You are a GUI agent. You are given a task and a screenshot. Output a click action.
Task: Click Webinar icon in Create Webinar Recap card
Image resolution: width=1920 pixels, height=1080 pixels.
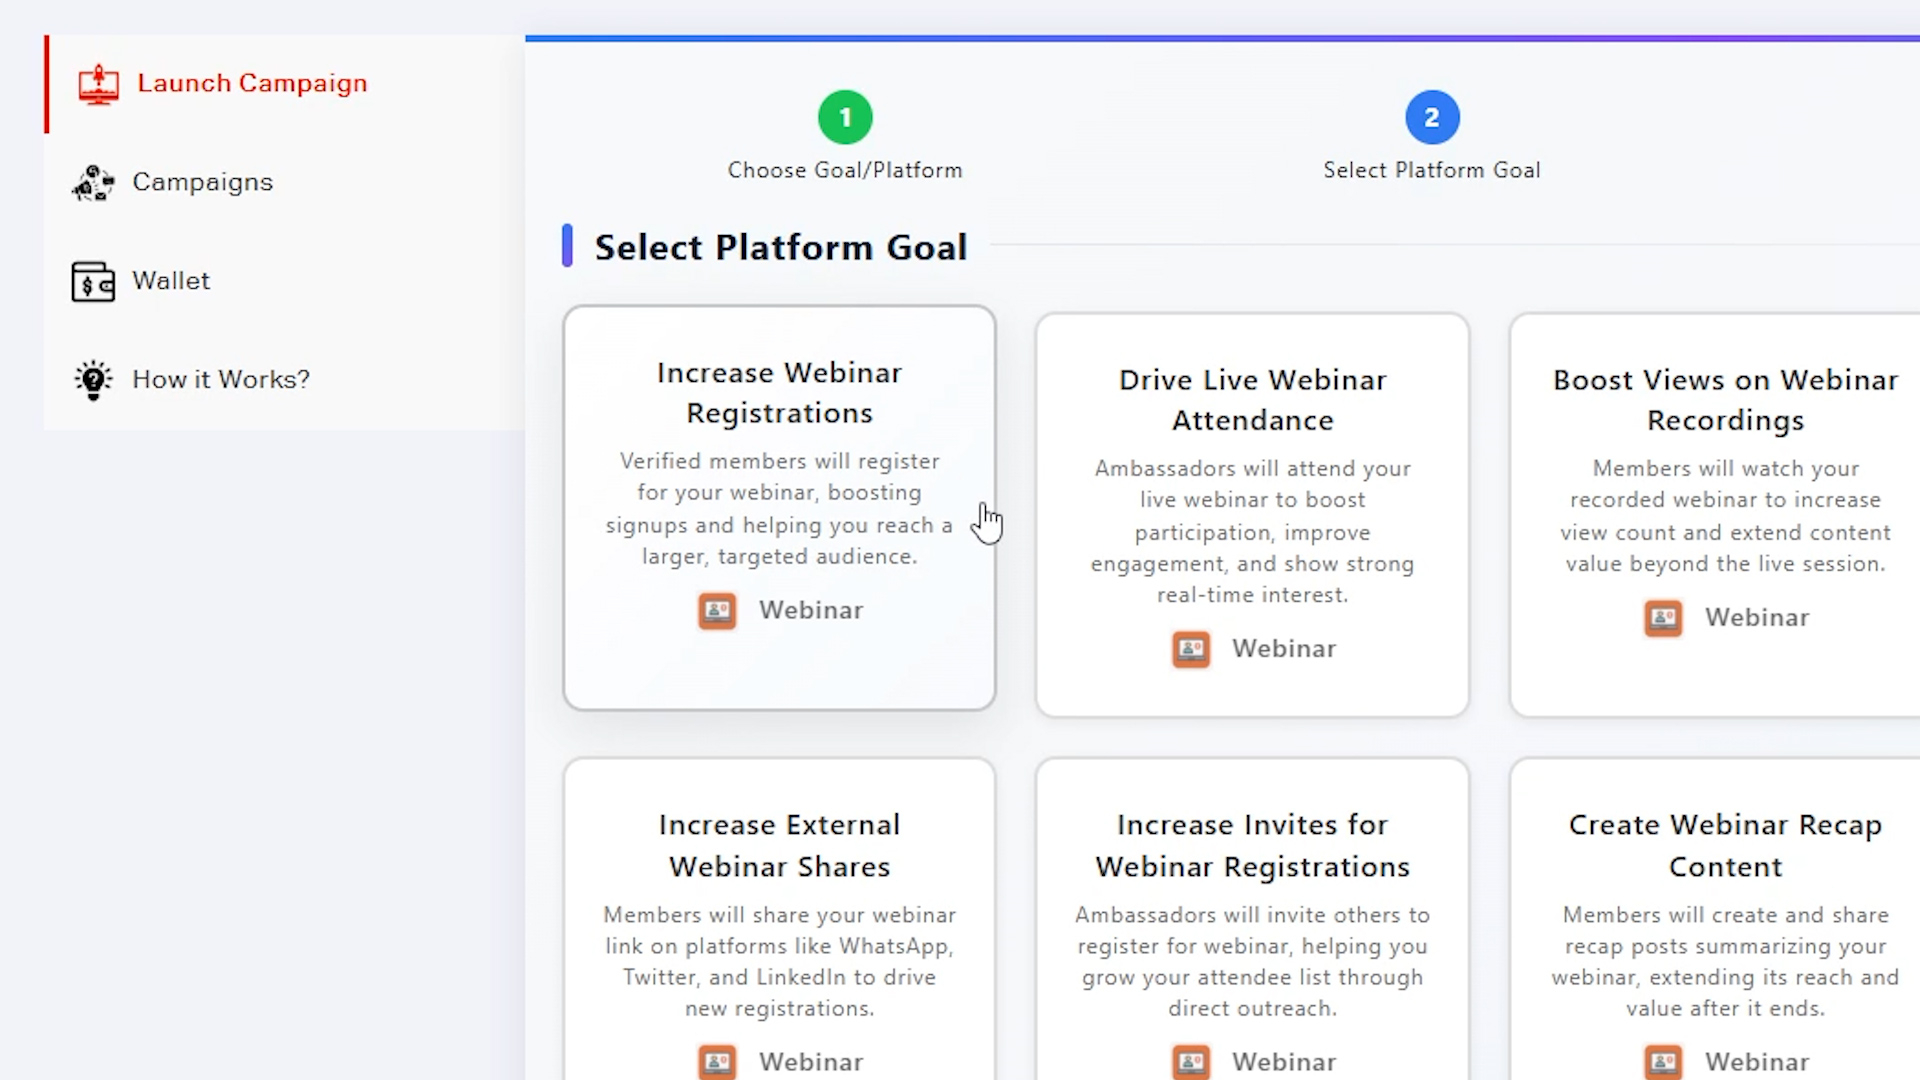coord(1663,1062)
